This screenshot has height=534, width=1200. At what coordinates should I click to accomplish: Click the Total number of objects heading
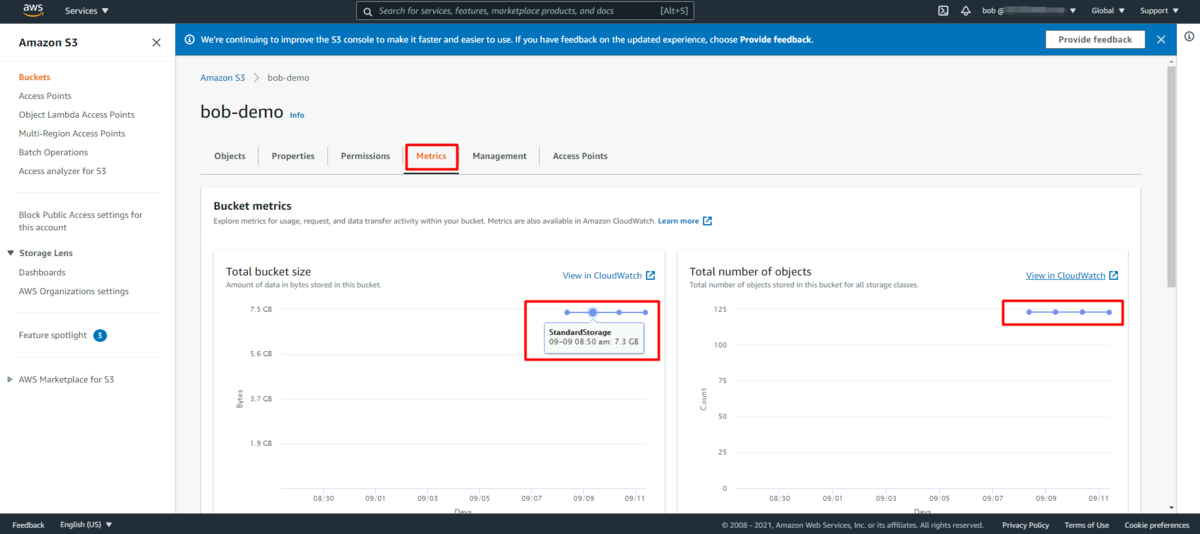pos(750,271)
